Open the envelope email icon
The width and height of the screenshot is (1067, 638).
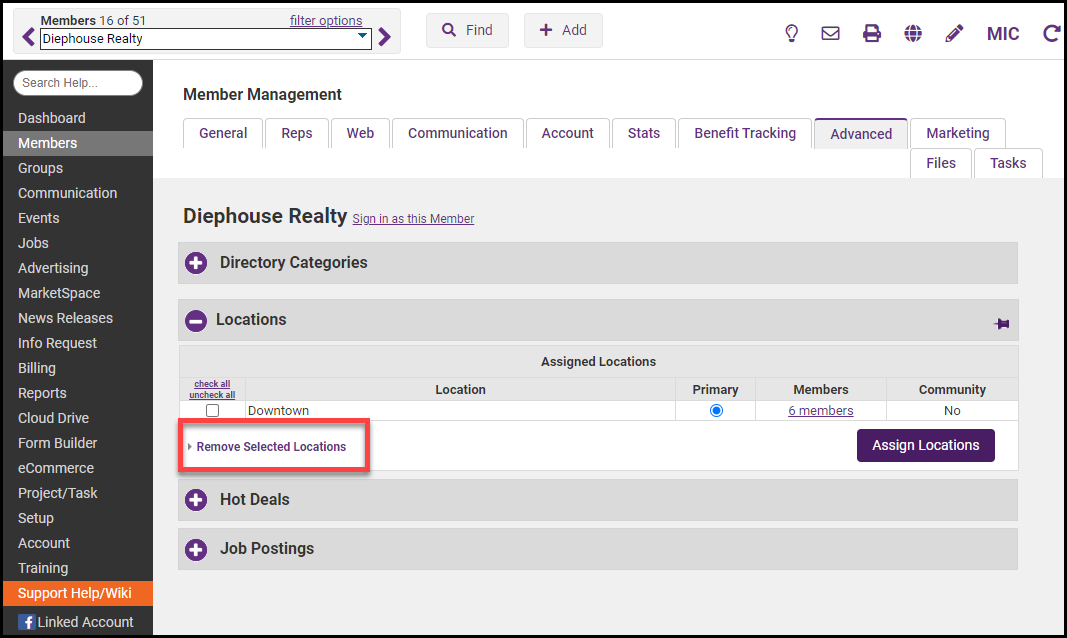[830, 33]
